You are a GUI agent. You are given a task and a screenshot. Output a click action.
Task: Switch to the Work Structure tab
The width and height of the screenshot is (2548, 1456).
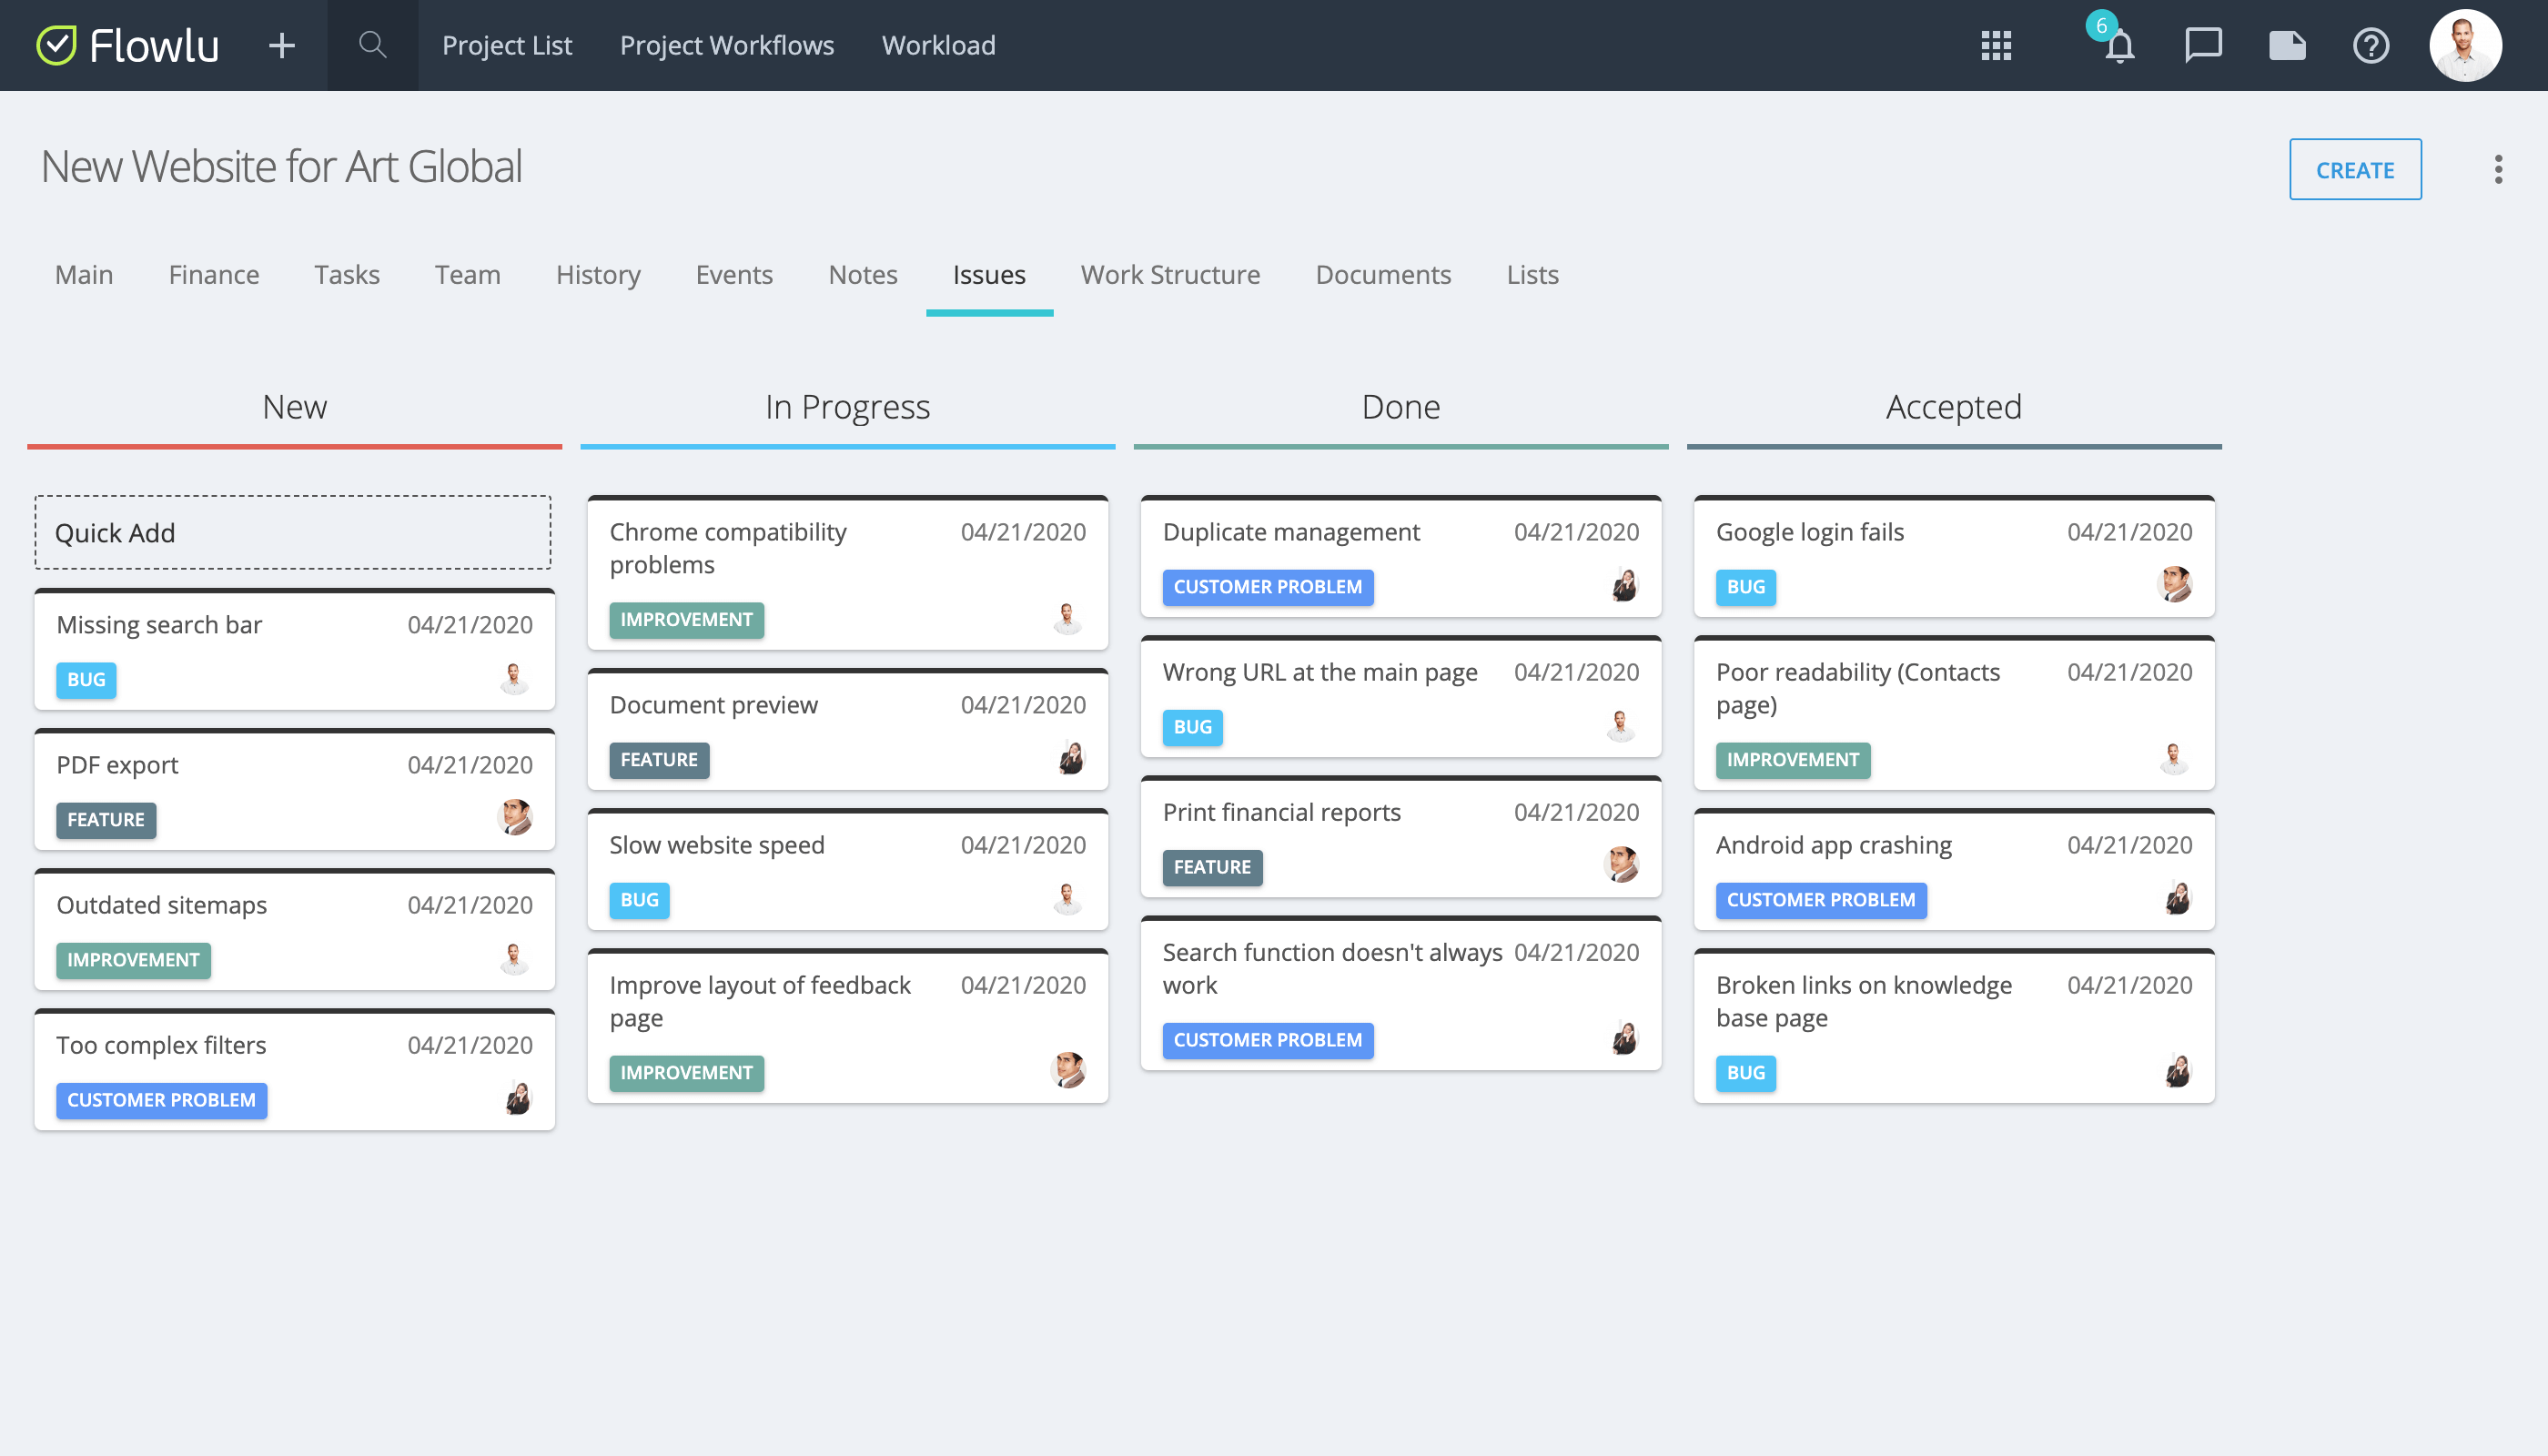click(x=1170, y=275)
